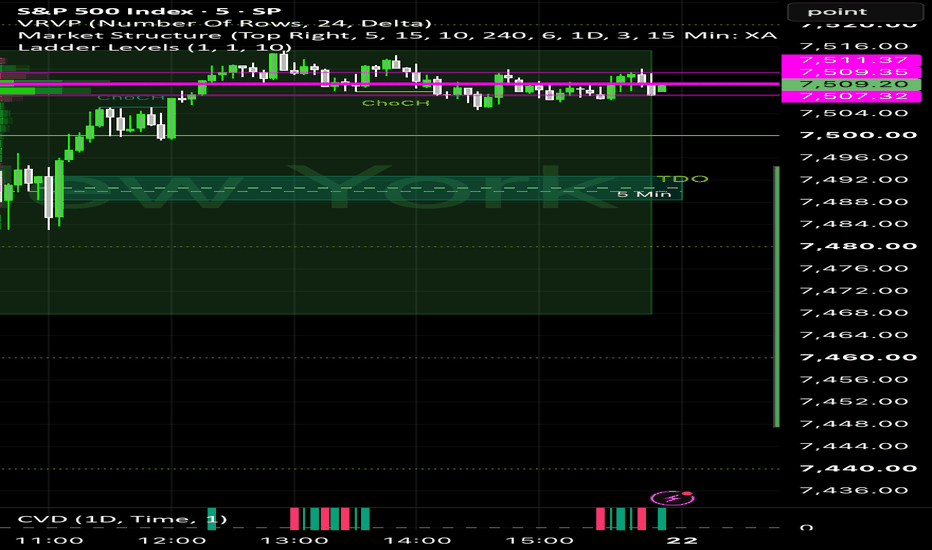Click the 7,488.00 price axis label
This screenshot has width=932, height=550.
[x=854, y=202]
